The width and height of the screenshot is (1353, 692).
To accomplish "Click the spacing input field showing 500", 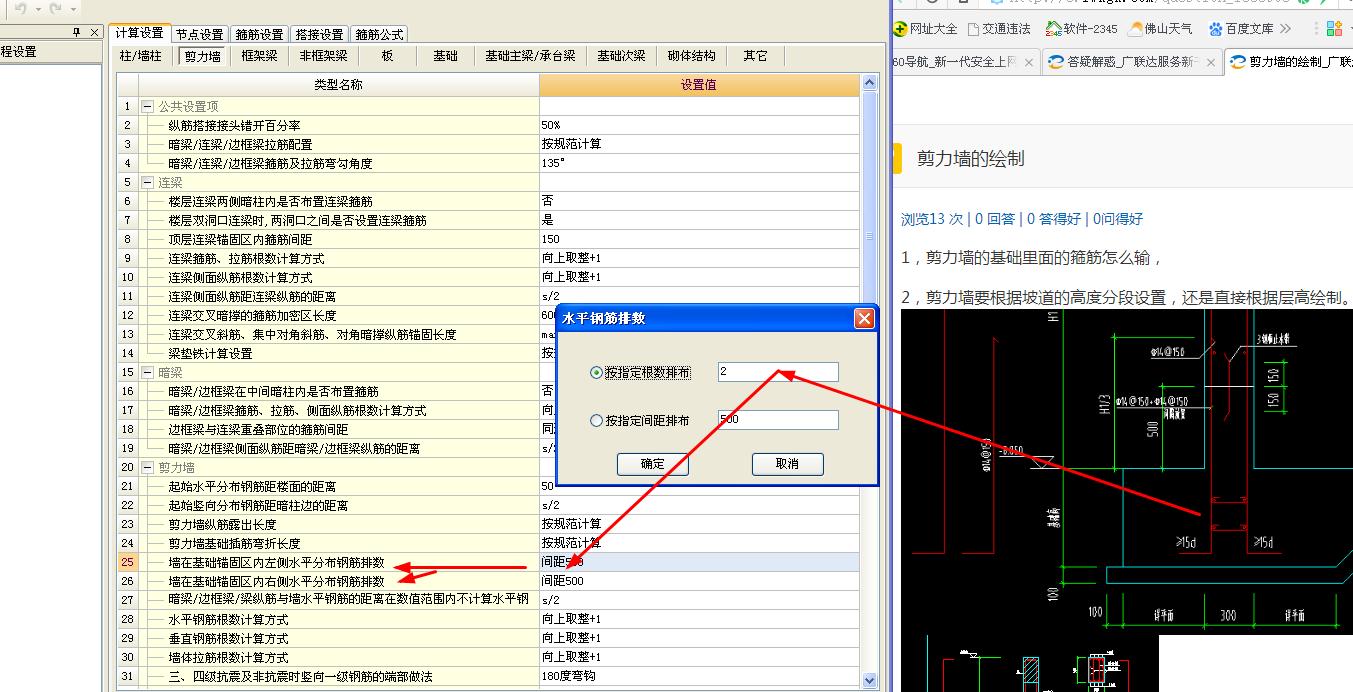I will pos(778,420).
